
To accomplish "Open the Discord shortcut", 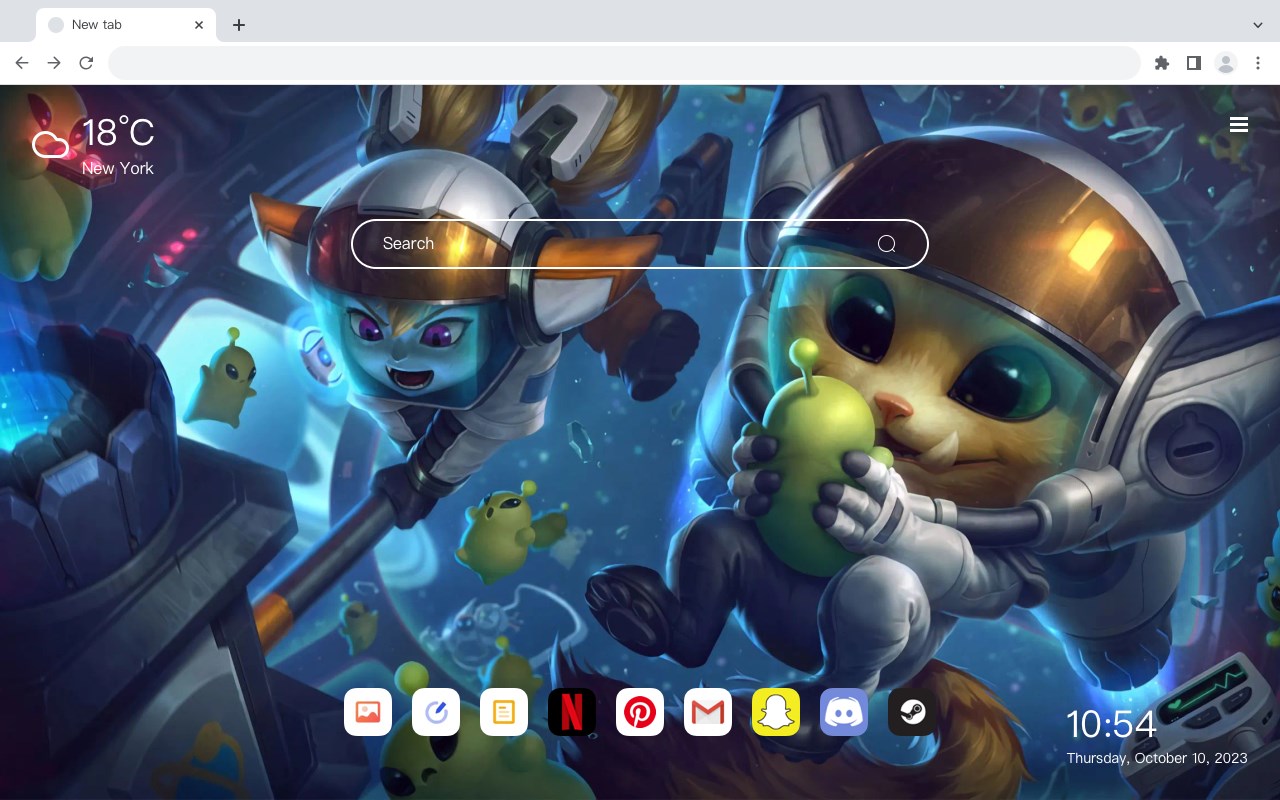I will pyautogui.click(x=844, y=712).
